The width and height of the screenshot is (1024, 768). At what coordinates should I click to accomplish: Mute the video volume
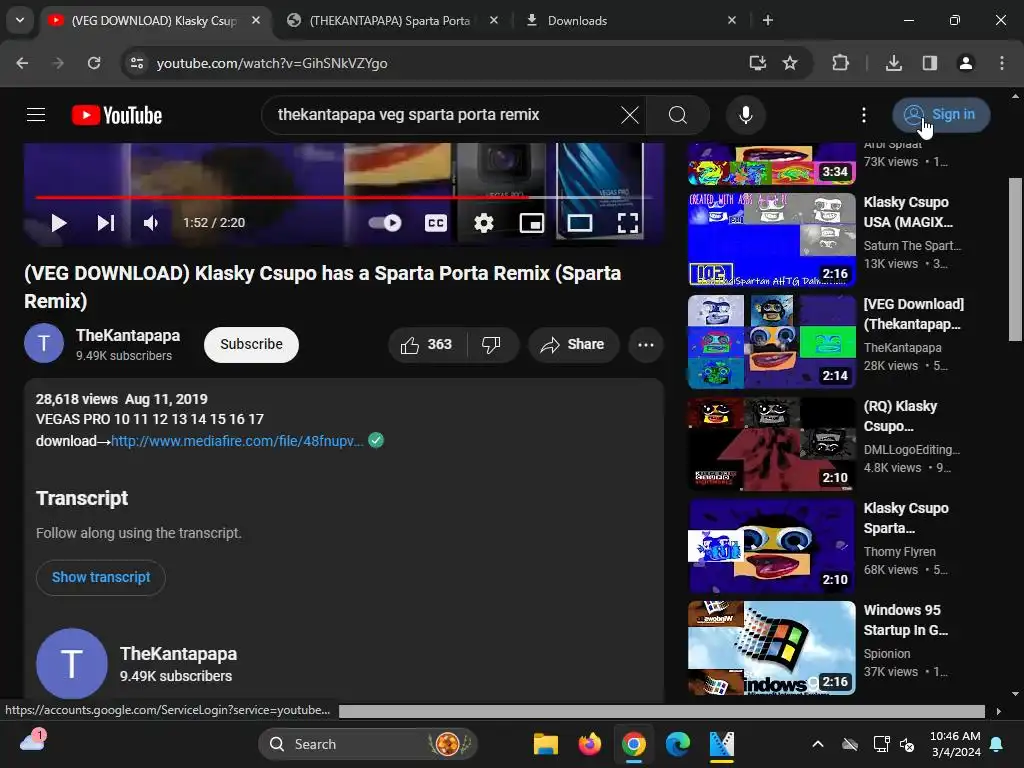(x=151, y=223)
